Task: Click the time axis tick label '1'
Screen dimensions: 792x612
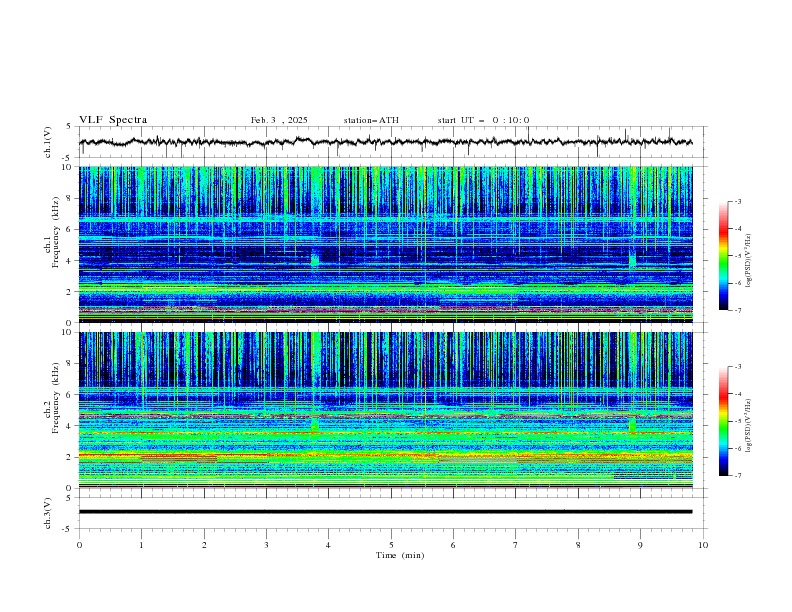Action: 141,545
